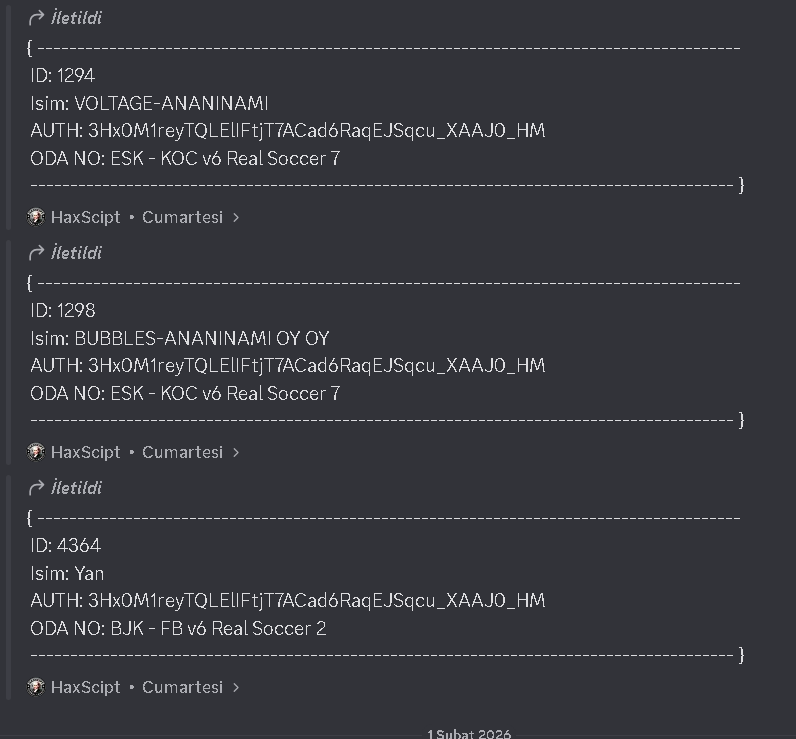Jump to original via Cumartesi under first message

182,217
